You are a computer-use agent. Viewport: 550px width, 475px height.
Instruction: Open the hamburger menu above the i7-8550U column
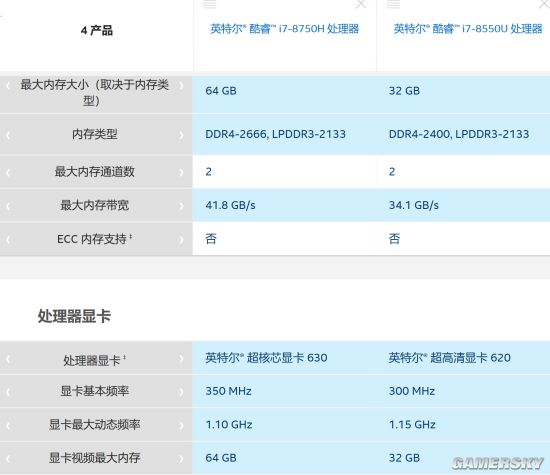393,4
